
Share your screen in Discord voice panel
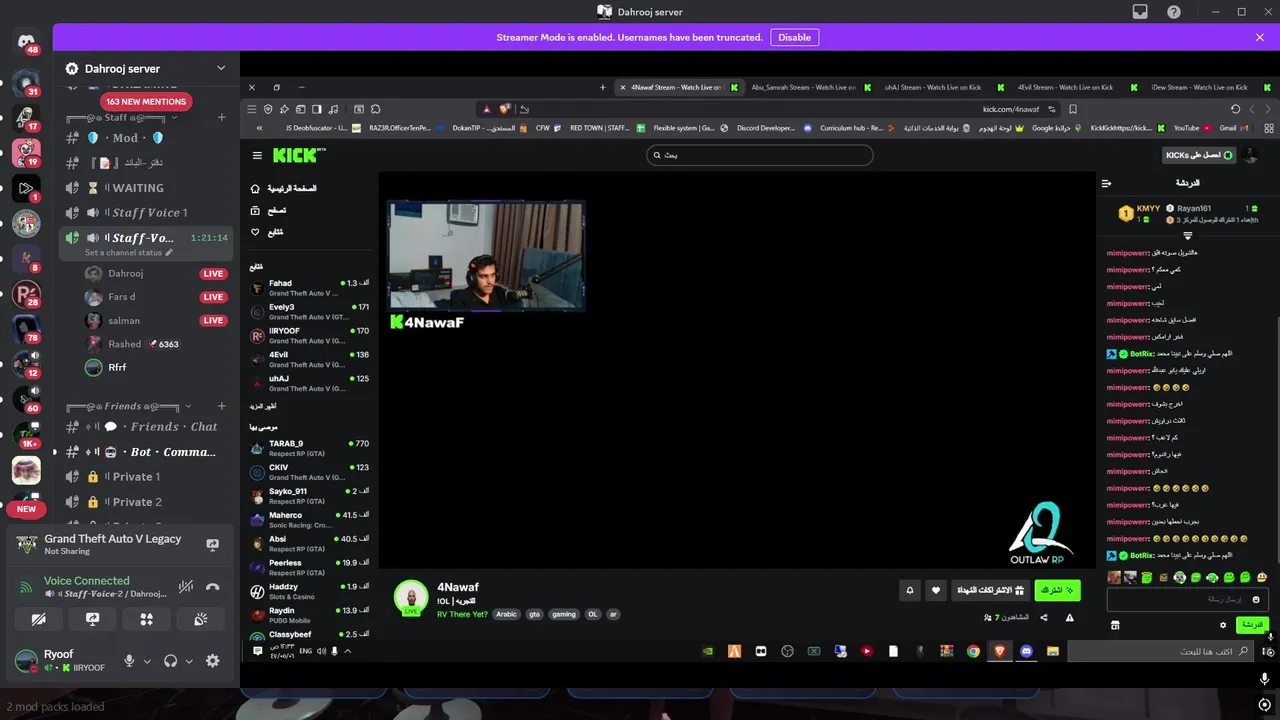93,619
